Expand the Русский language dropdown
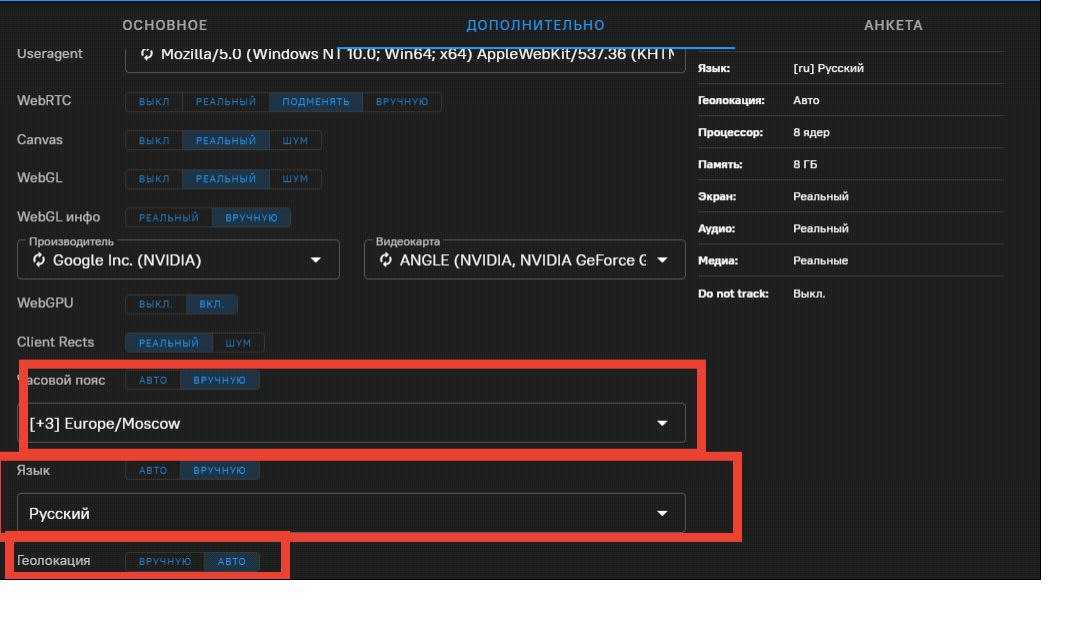Screen dimensions: 1067x637 pyautogui.click(x=662, y=514)
